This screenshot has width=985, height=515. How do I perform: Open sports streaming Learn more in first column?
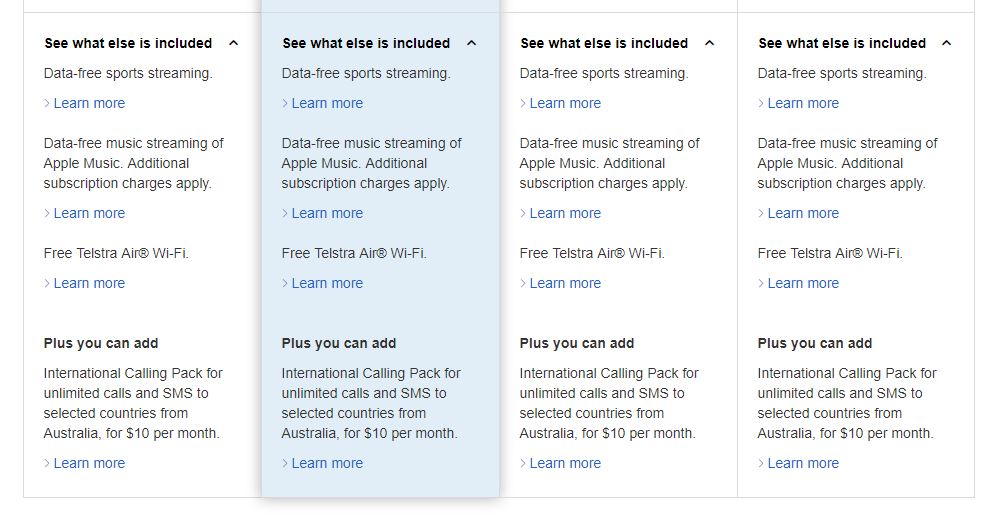click(x=85, y=103)
